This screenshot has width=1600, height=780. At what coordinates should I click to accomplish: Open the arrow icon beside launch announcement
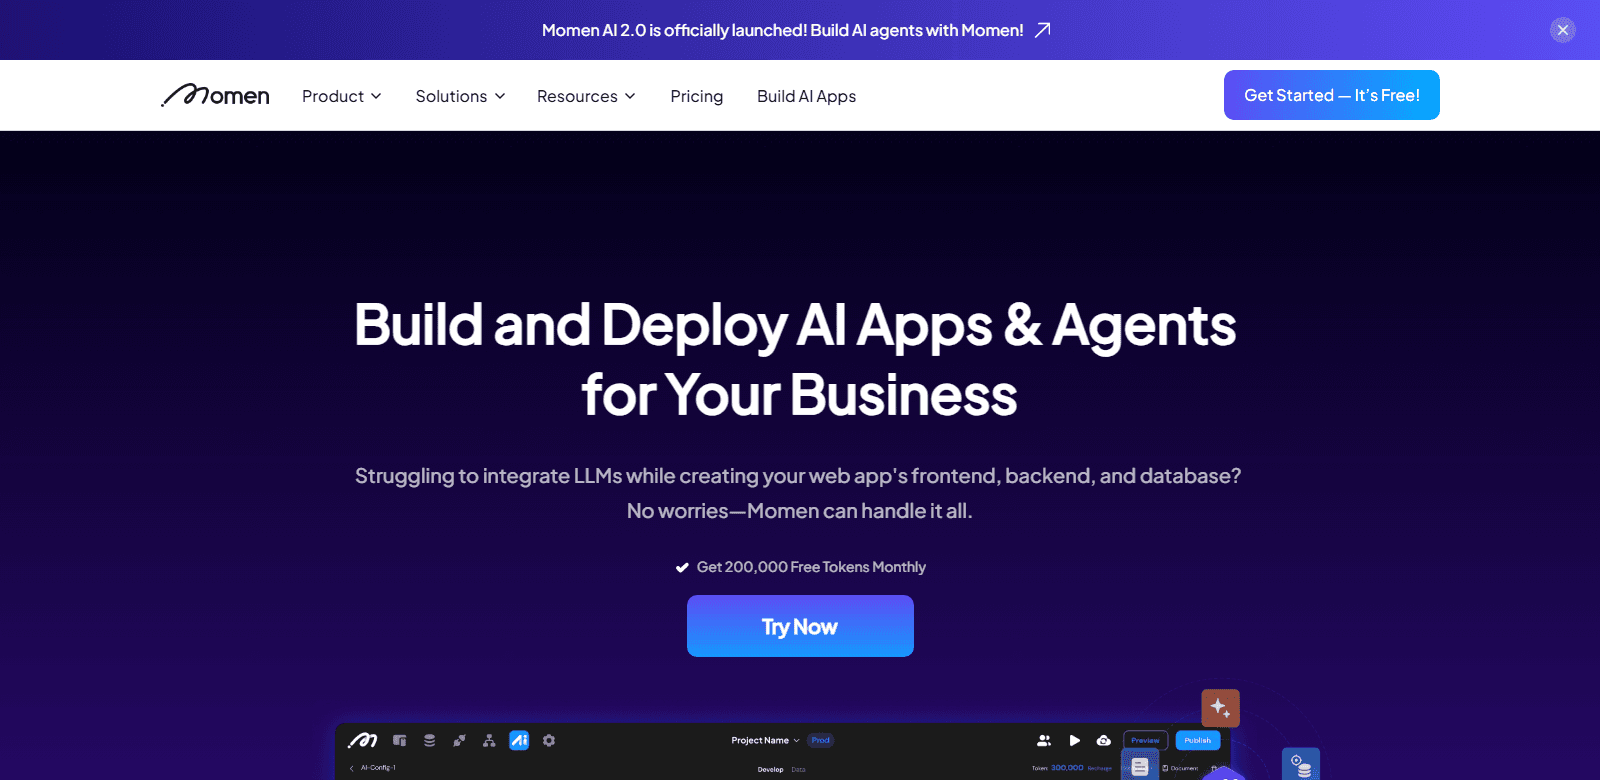coord(1043,30)
